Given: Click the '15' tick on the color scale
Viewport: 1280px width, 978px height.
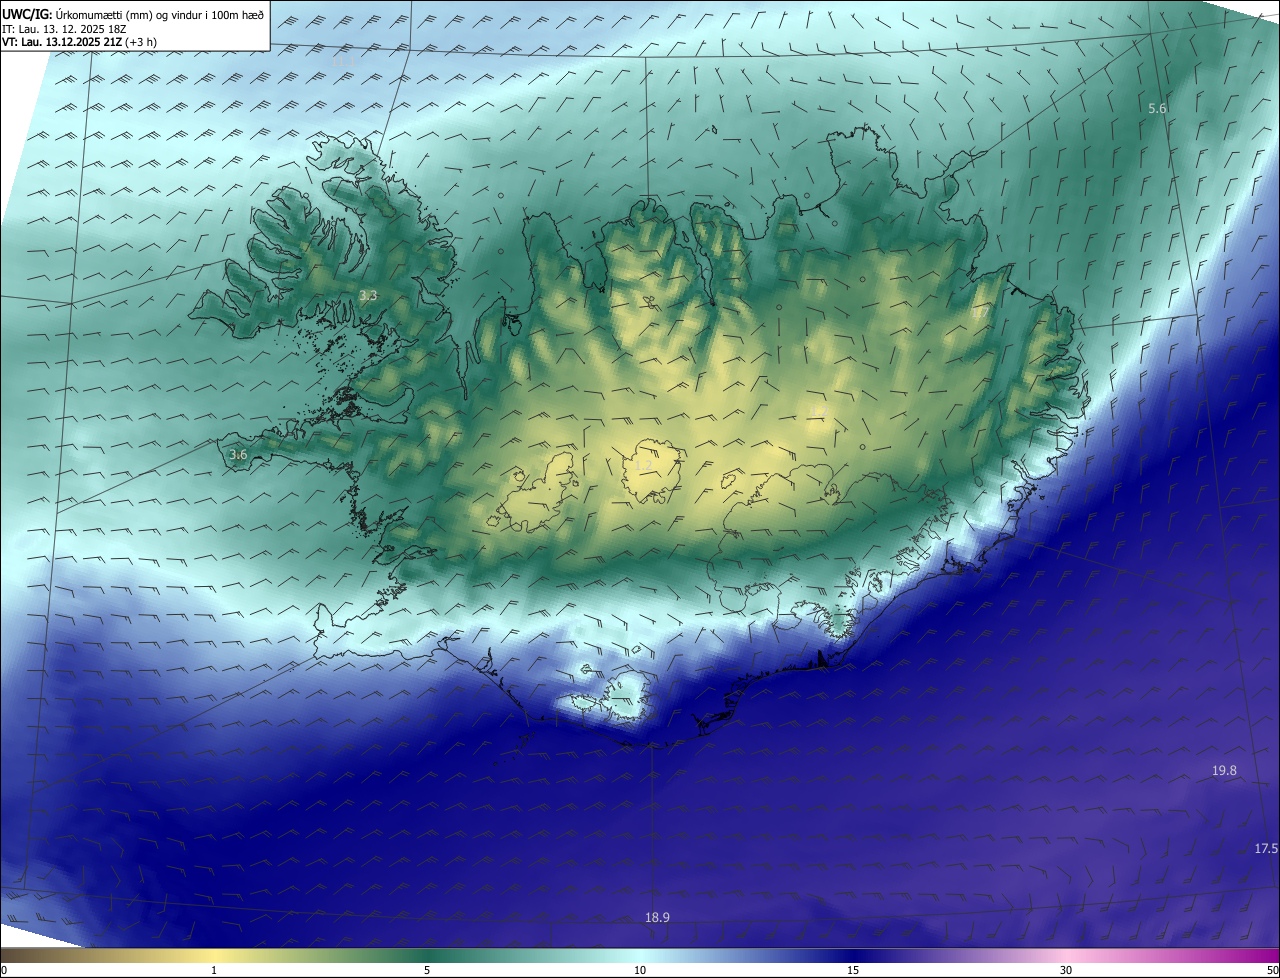Looking at the screenshot, I should click(x=853, y=970).
